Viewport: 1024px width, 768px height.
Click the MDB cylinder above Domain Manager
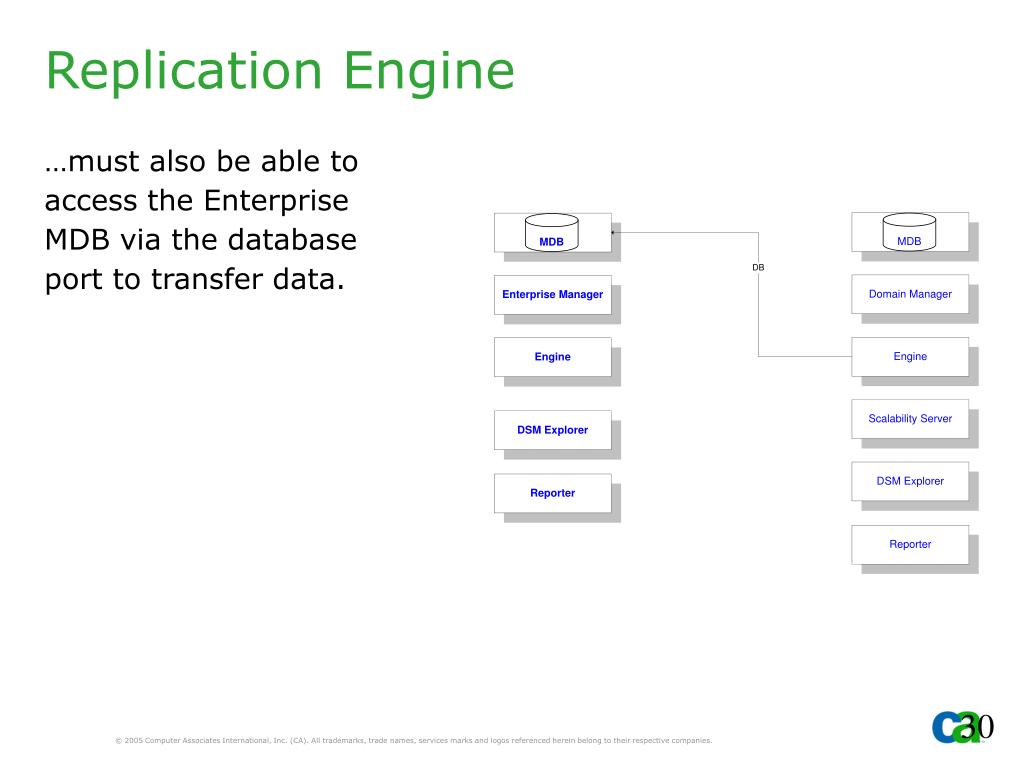click(909, 232)
